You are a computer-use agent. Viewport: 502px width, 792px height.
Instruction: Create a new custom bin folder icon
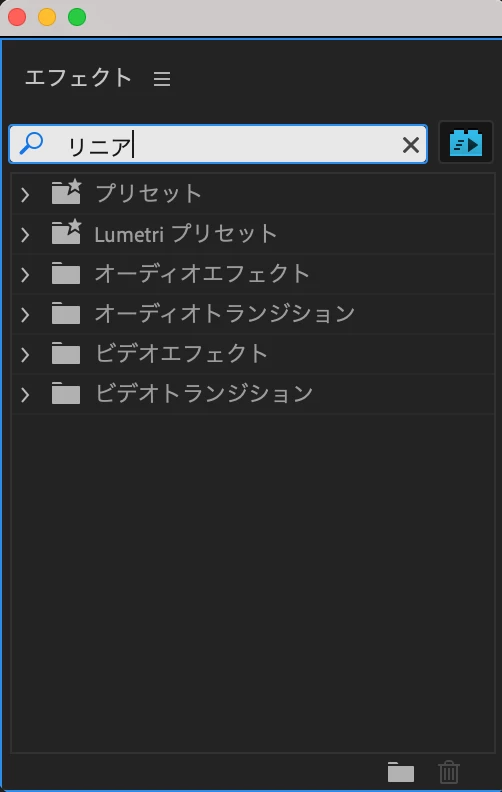pyautogui.click(x=400, y=772)
